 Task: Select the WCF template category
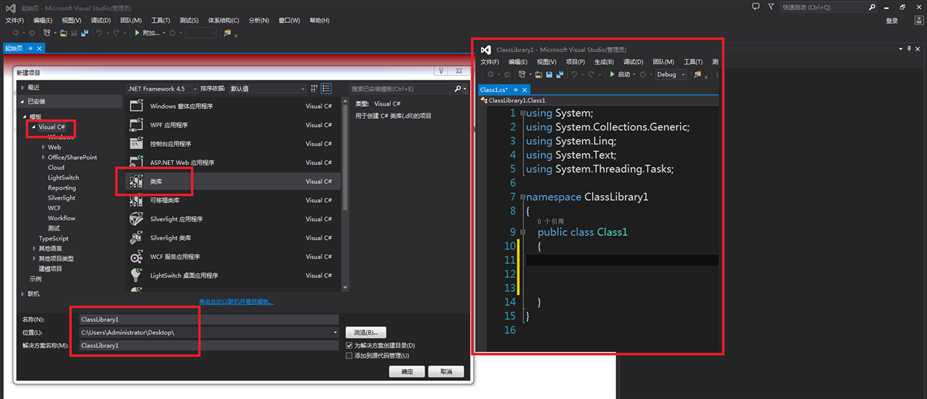tap(54, 208)
